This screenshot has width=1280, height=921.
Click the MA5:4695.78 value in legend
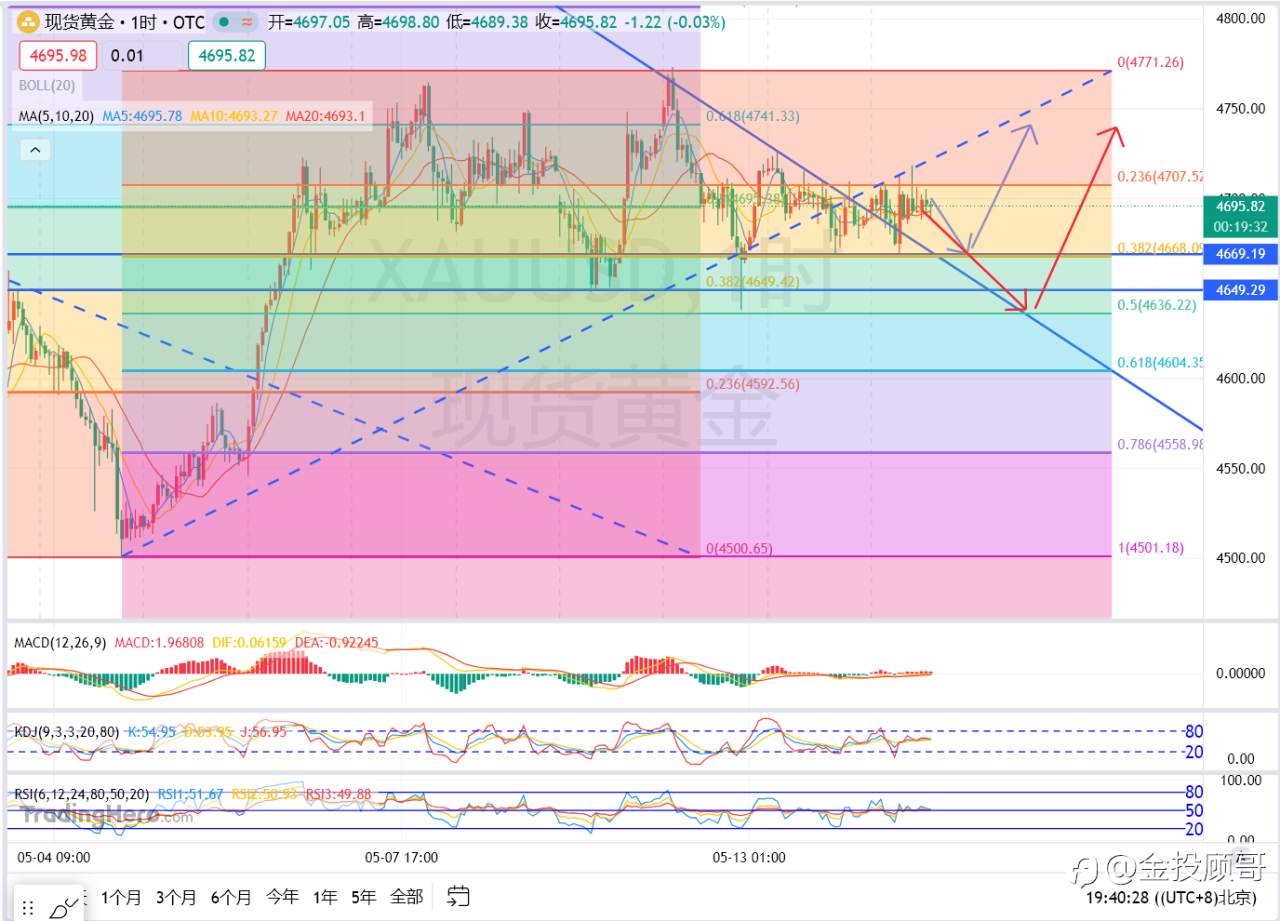(x=143, y=116)
